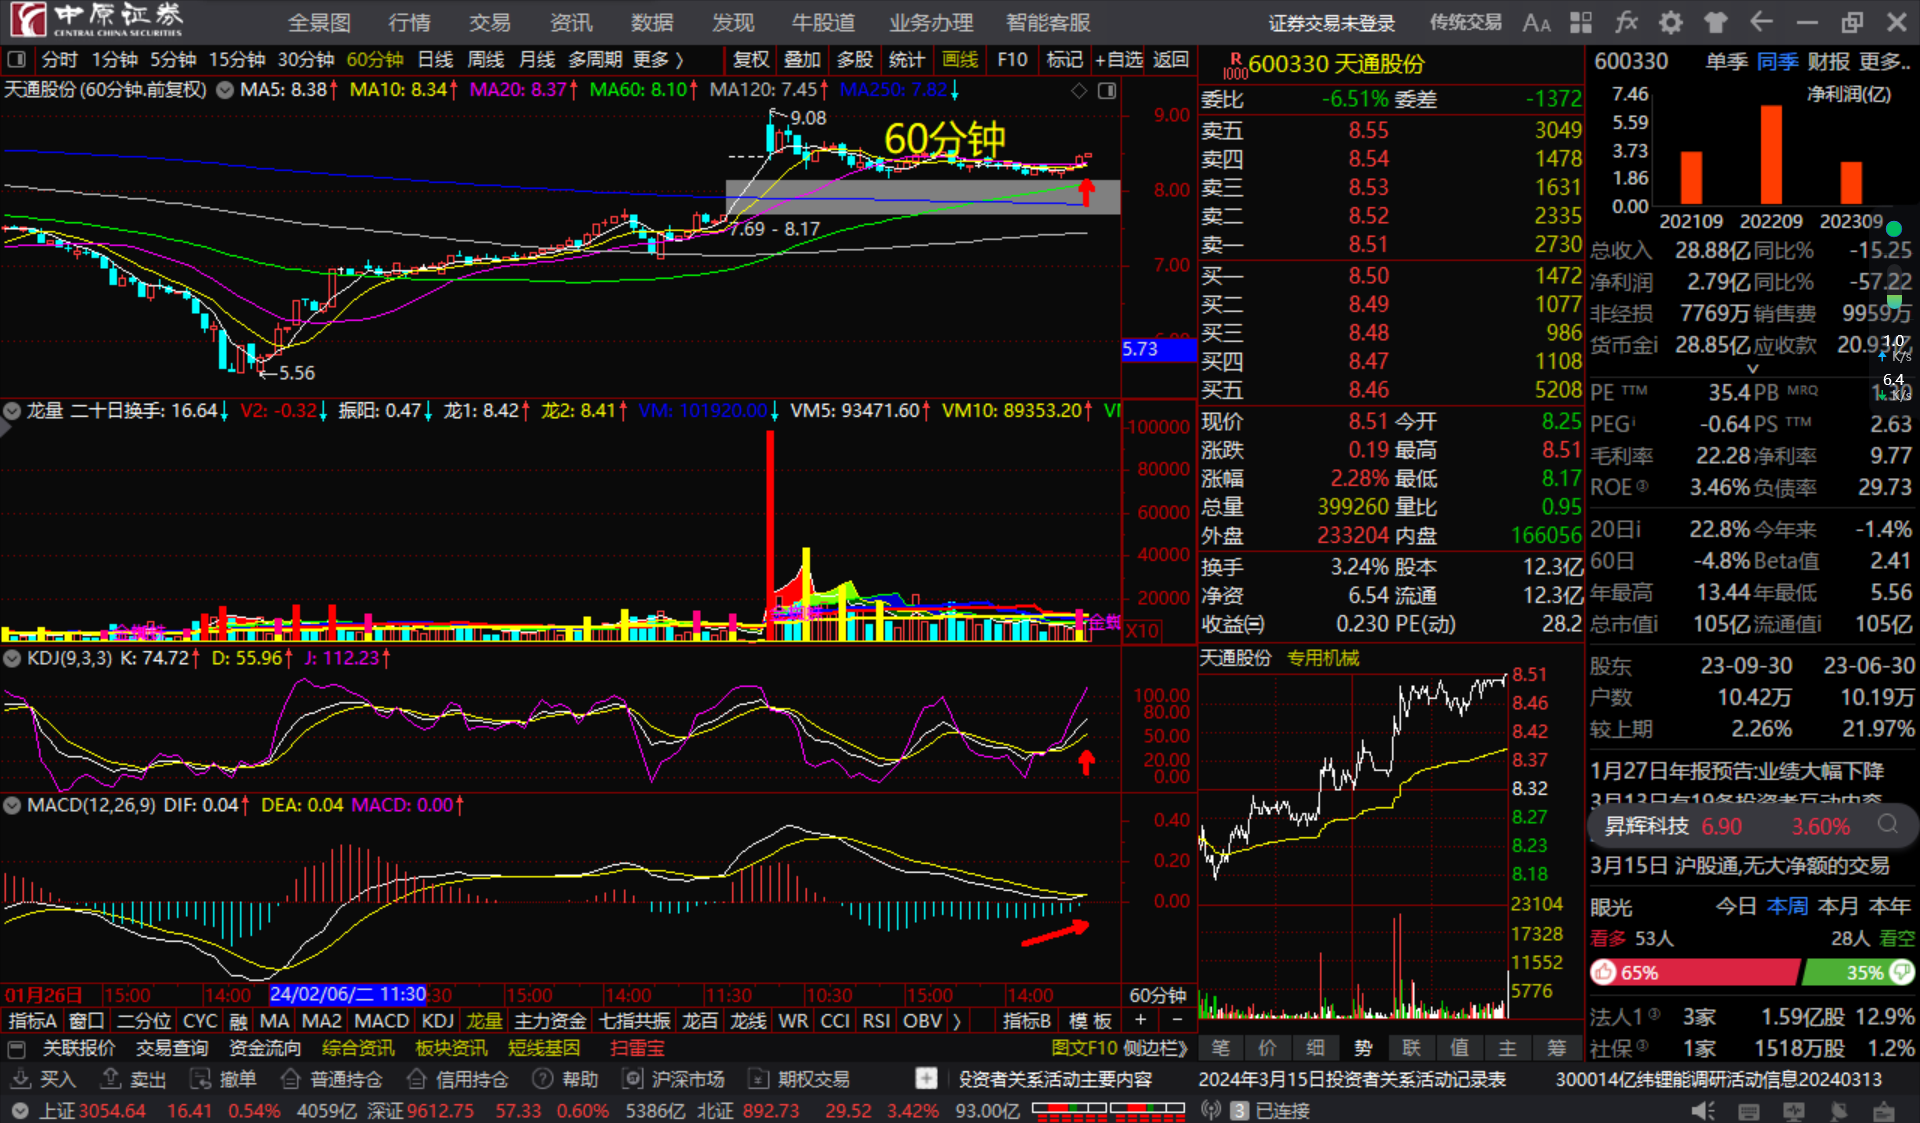Expand the down chevron below 货币金
This screenshot has width=1920, height=1123.
pyautogui.click(x=1753, y=369)
